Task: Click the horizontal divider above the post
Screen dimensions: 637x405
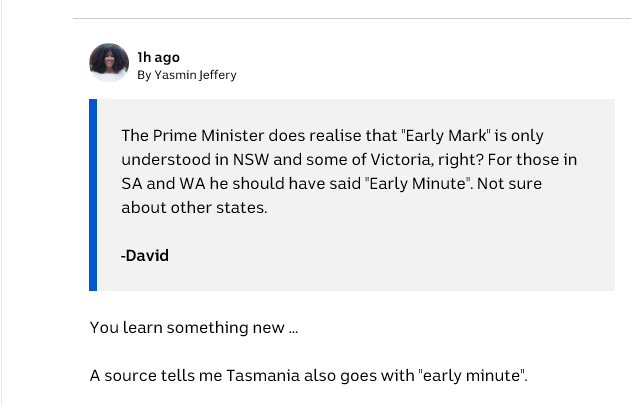Action: tap(350, 18)
